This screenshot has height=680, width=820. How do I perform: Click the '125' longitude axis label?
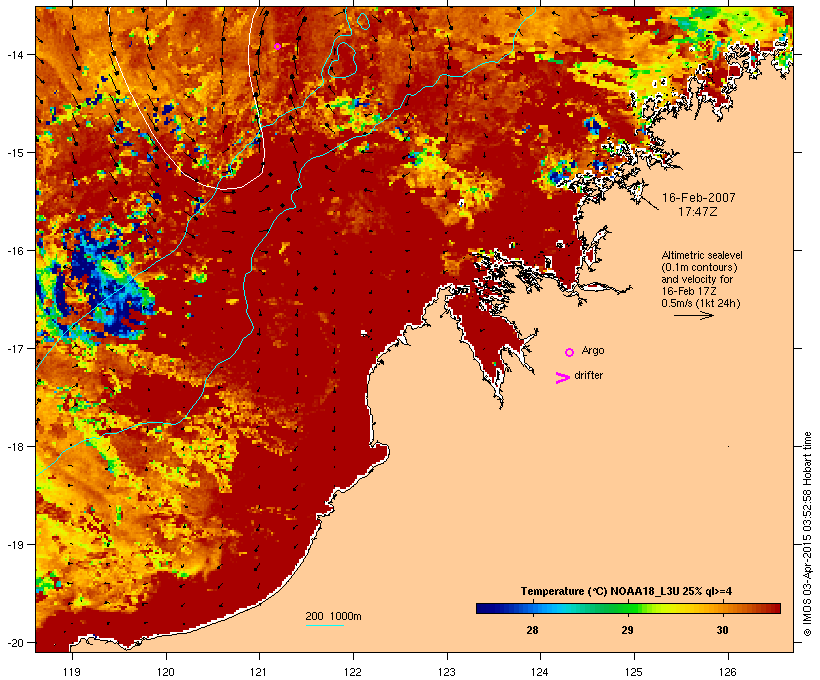click(x=634, y=672)
